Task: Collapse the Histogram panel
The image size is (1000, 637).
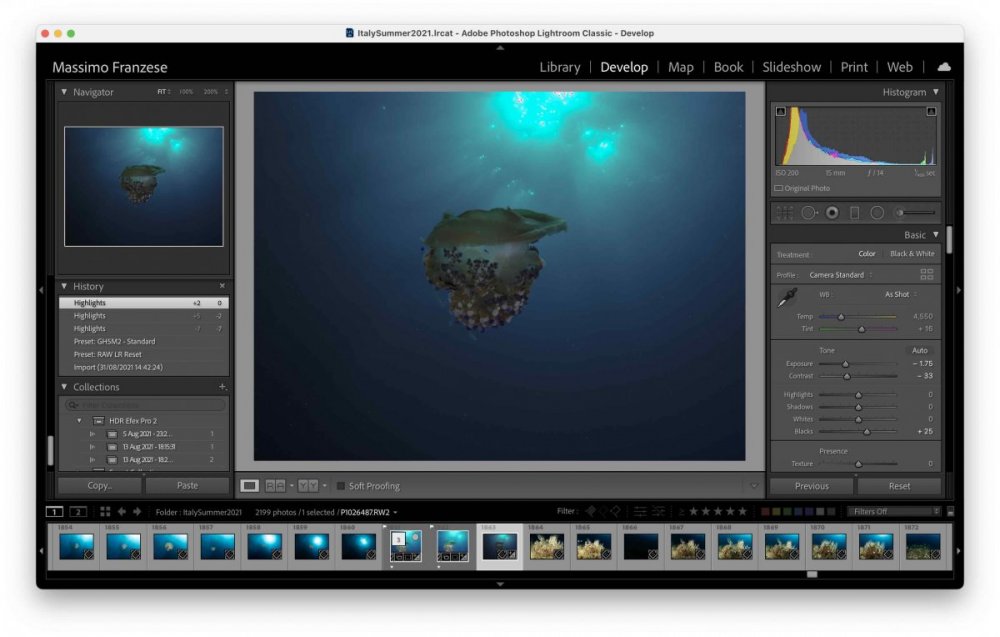Action: [x=936, y=92]
